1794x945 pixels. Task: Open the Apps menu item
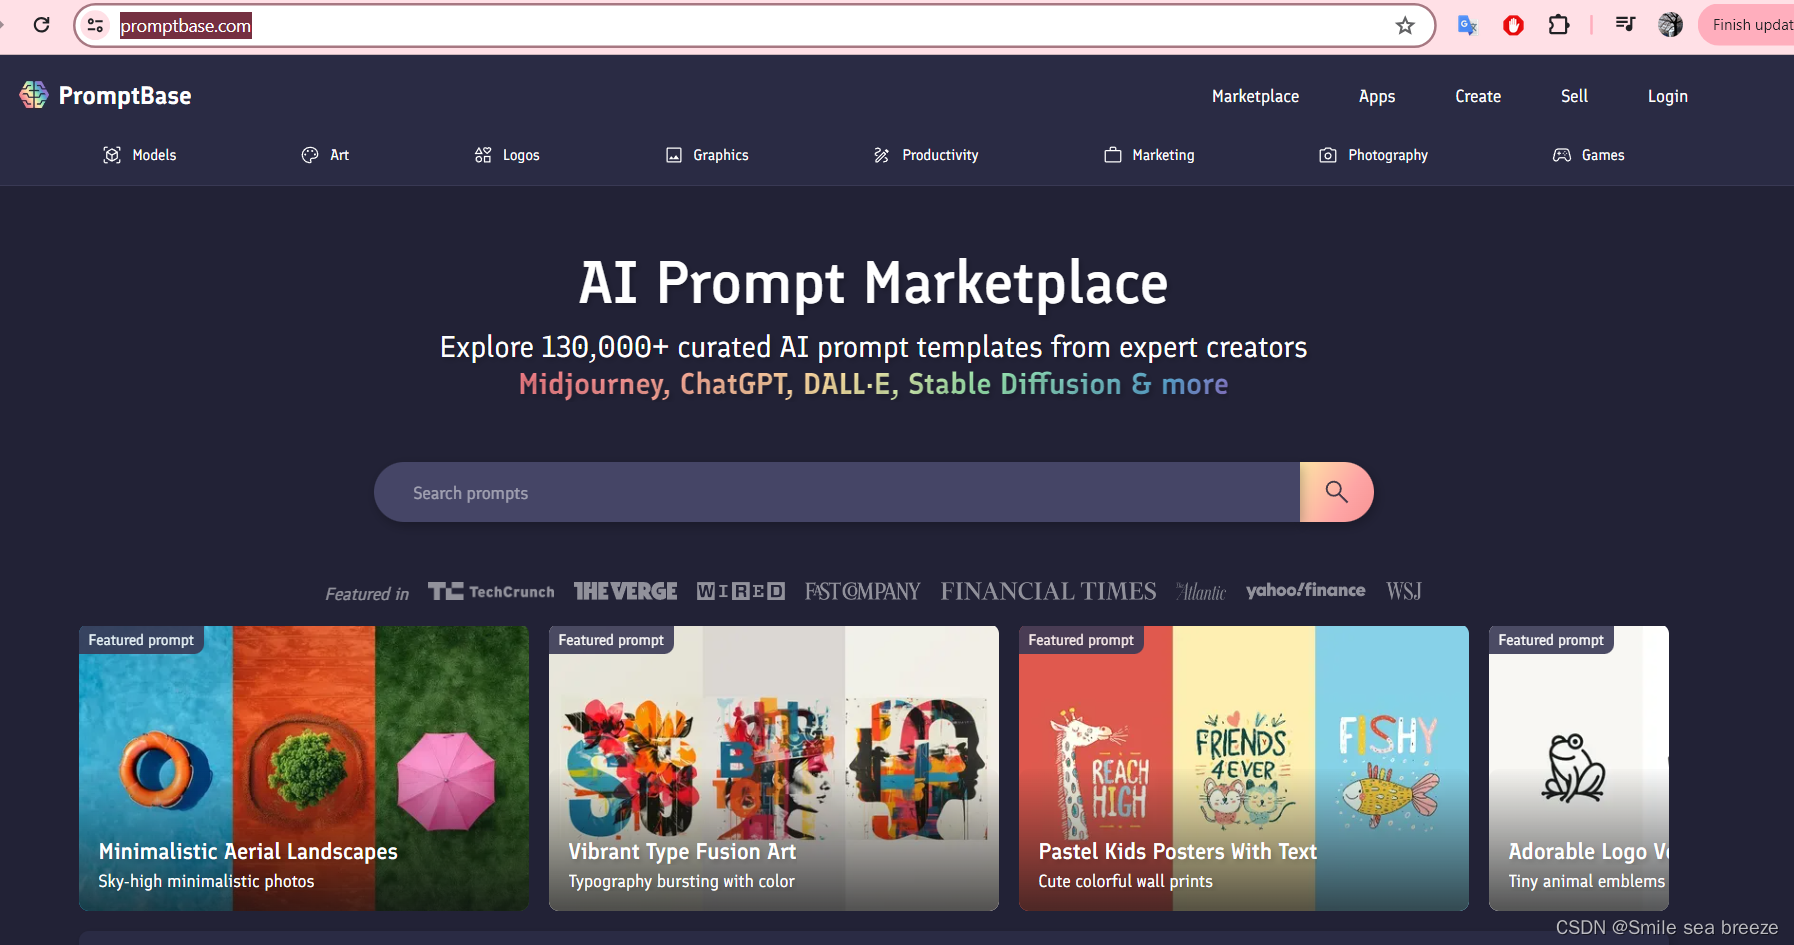pyautogui.click(x=1376, y=96)
